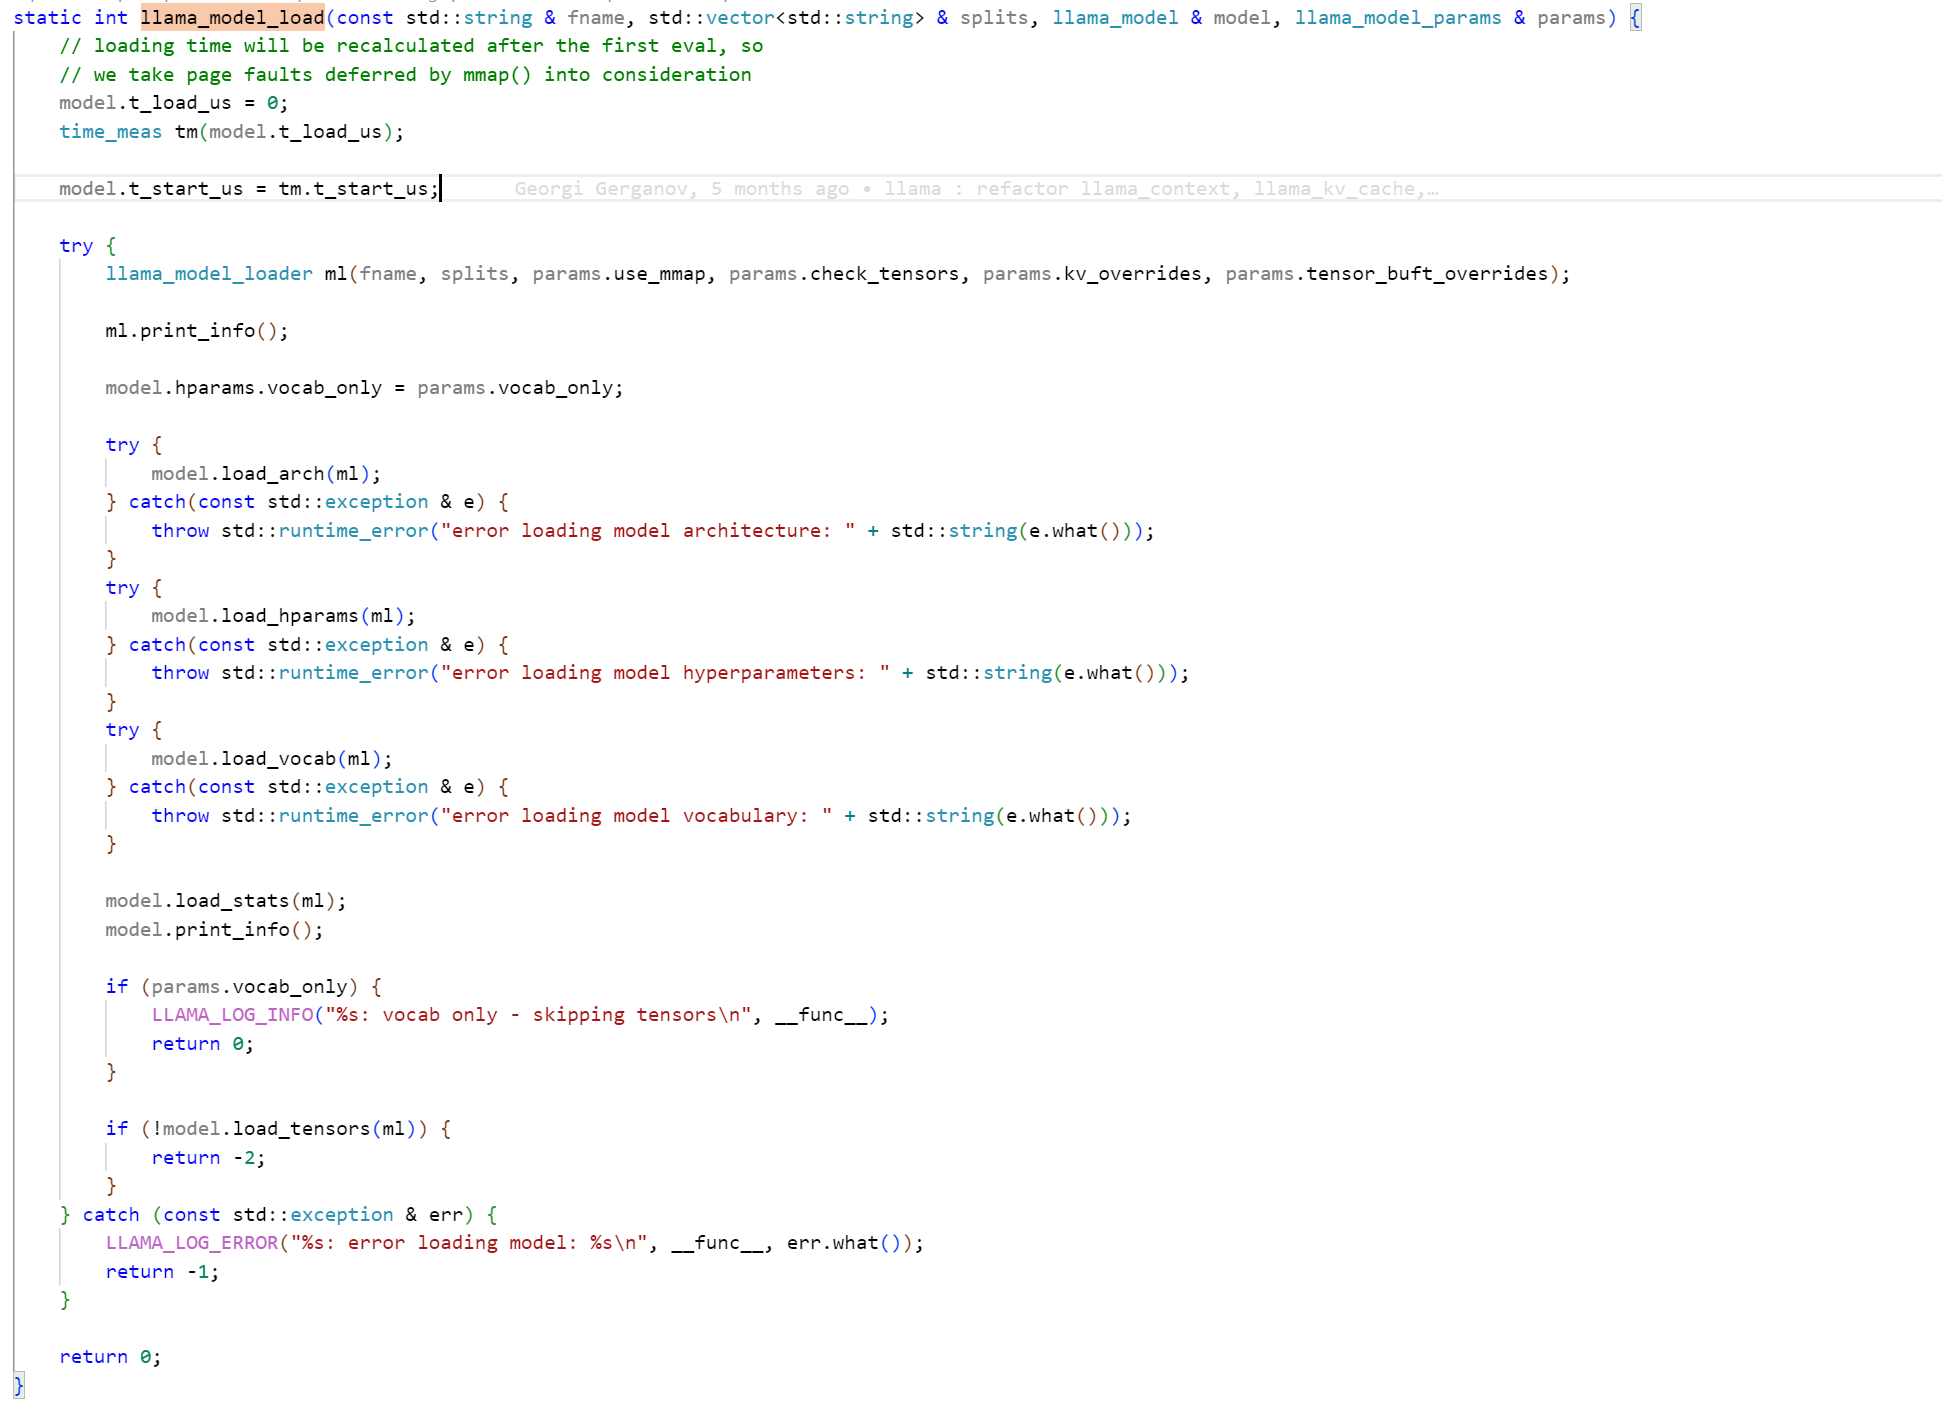Click the if (params.vocab_only) condition
Screen dimensions: 1942x1410
(x=243, y=987)
